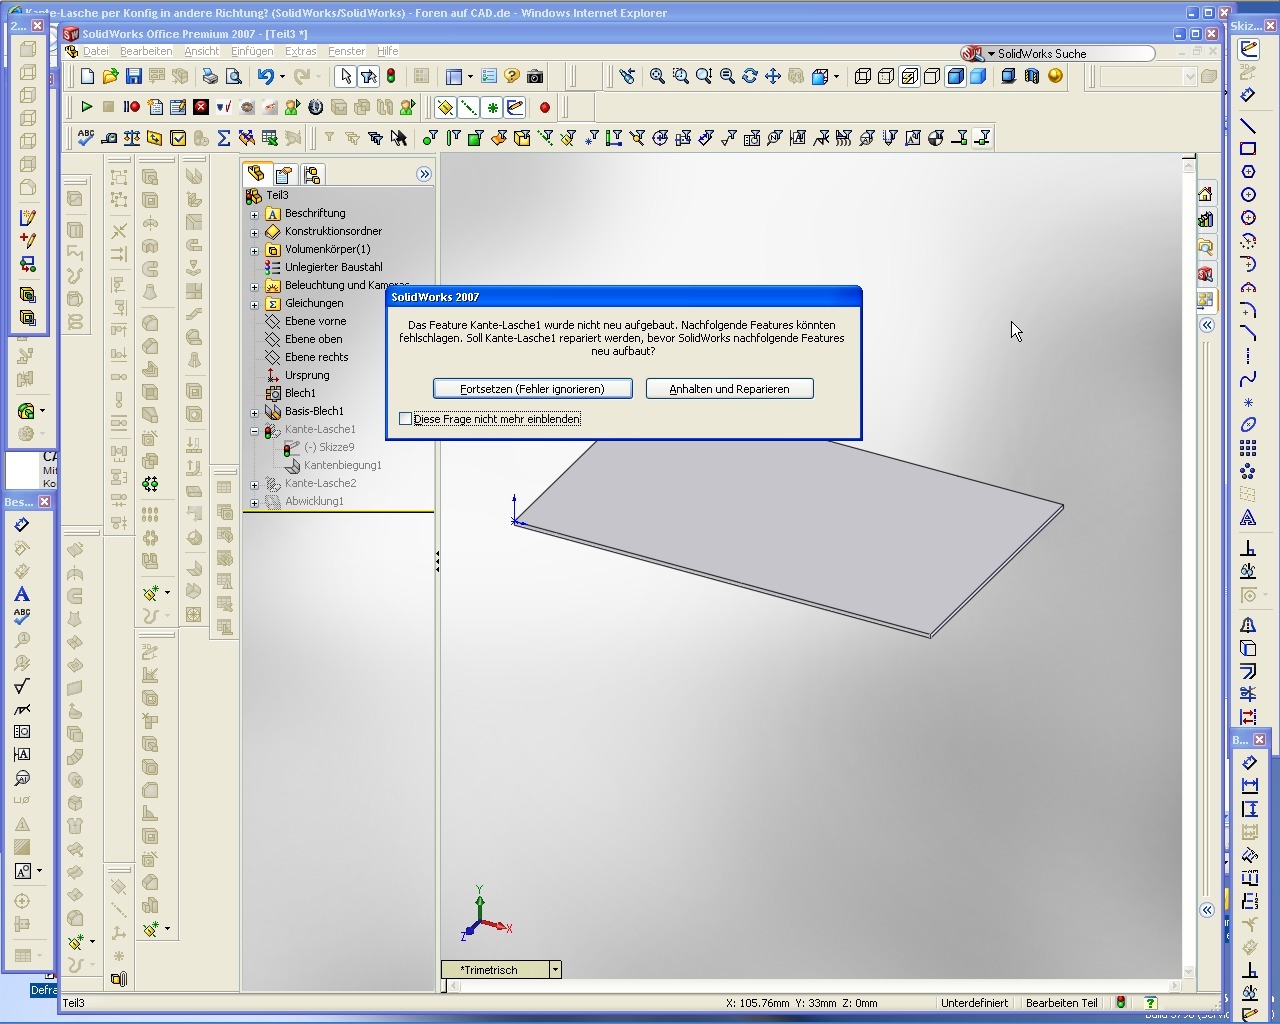Click the camera screen capture icon
Screen dimensions: 1280x1024
point(535,76)
